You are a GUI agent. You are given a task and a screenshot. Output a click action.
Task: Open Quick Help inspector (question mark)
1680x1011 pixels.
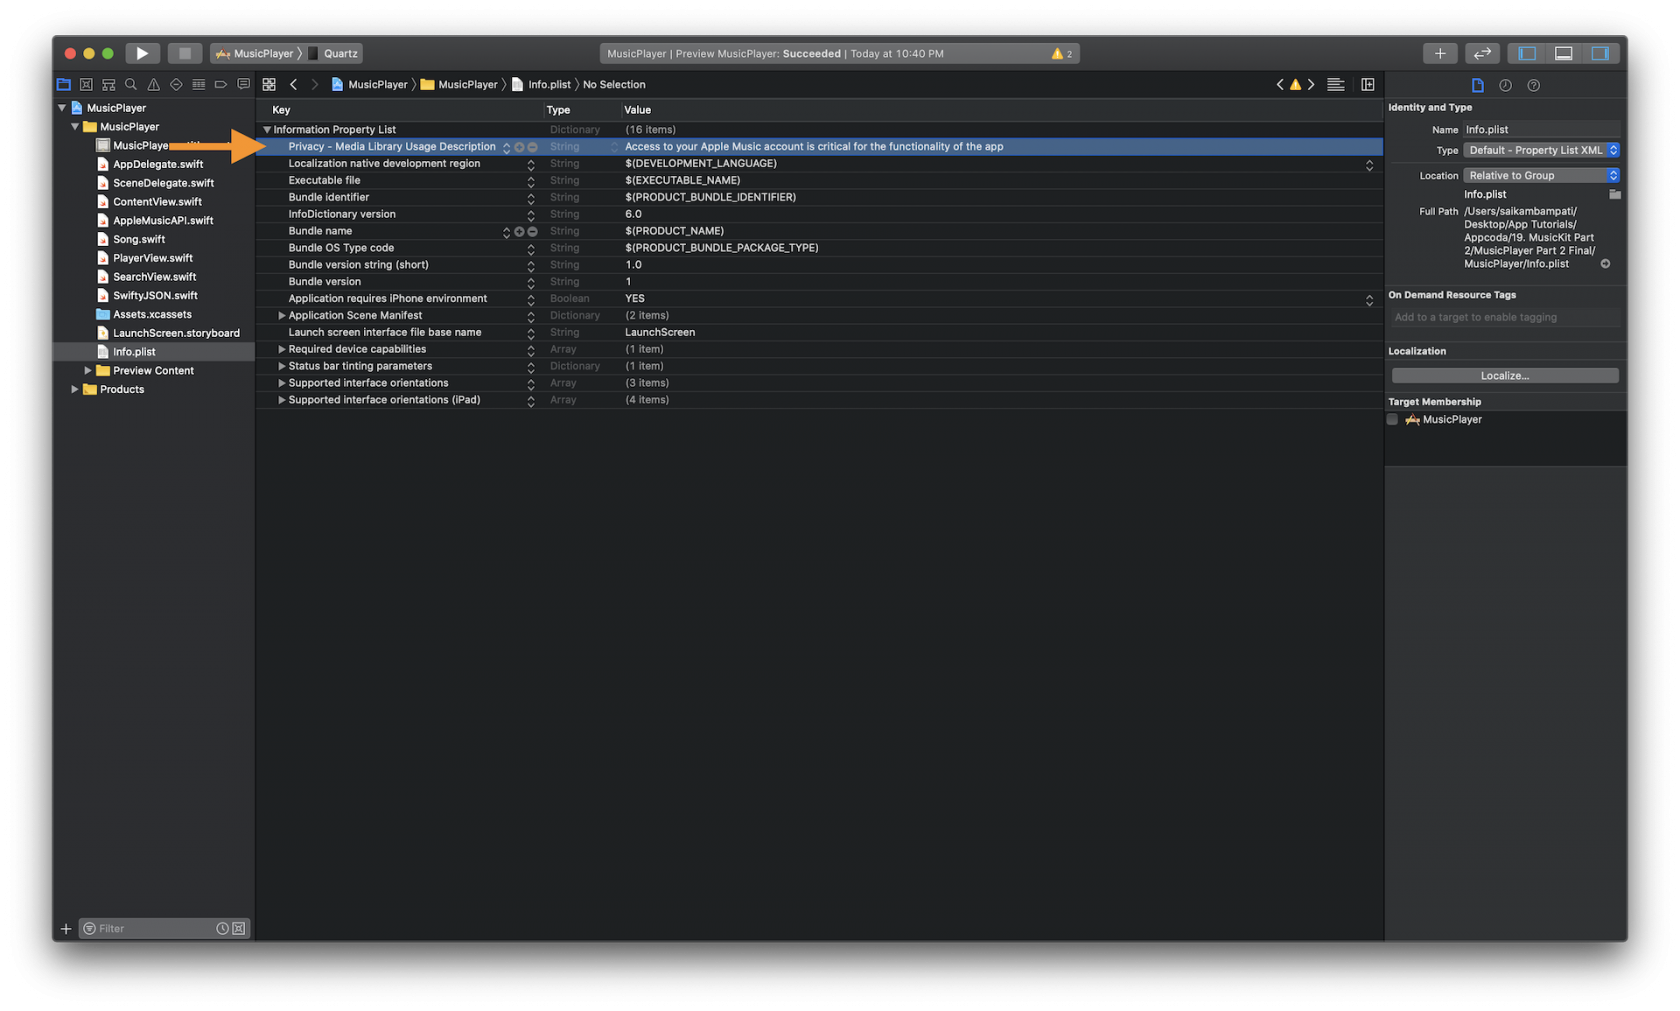coord(1533,85)
